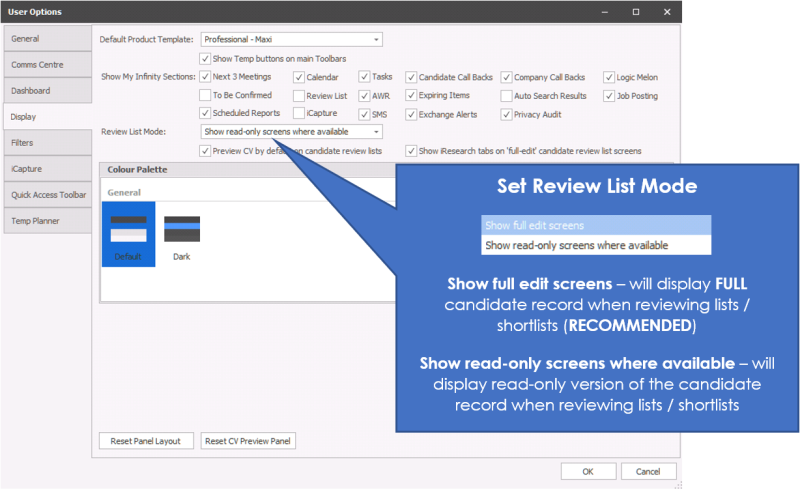Open the Dashboard tab

click(46, 91)
